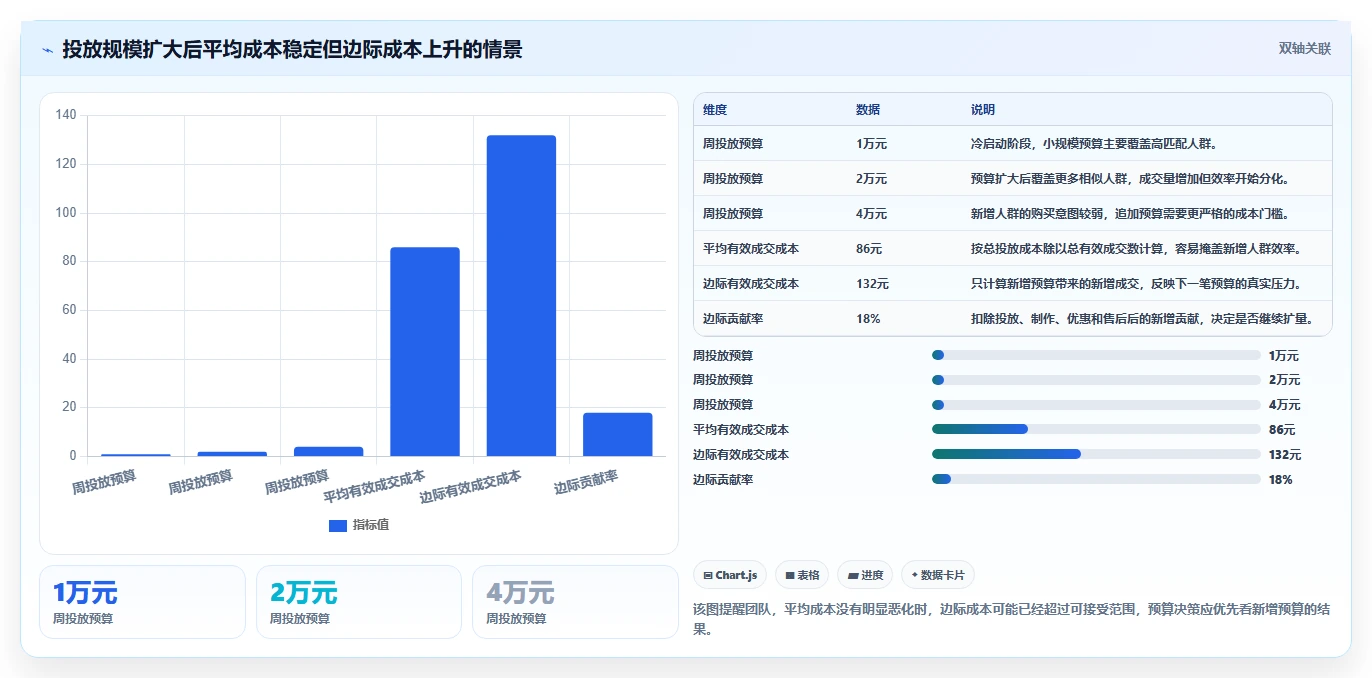Click the 平均有效成交成本 progress bar
This screenshot has height=678, width=1372.
[x=1096, y=429]
